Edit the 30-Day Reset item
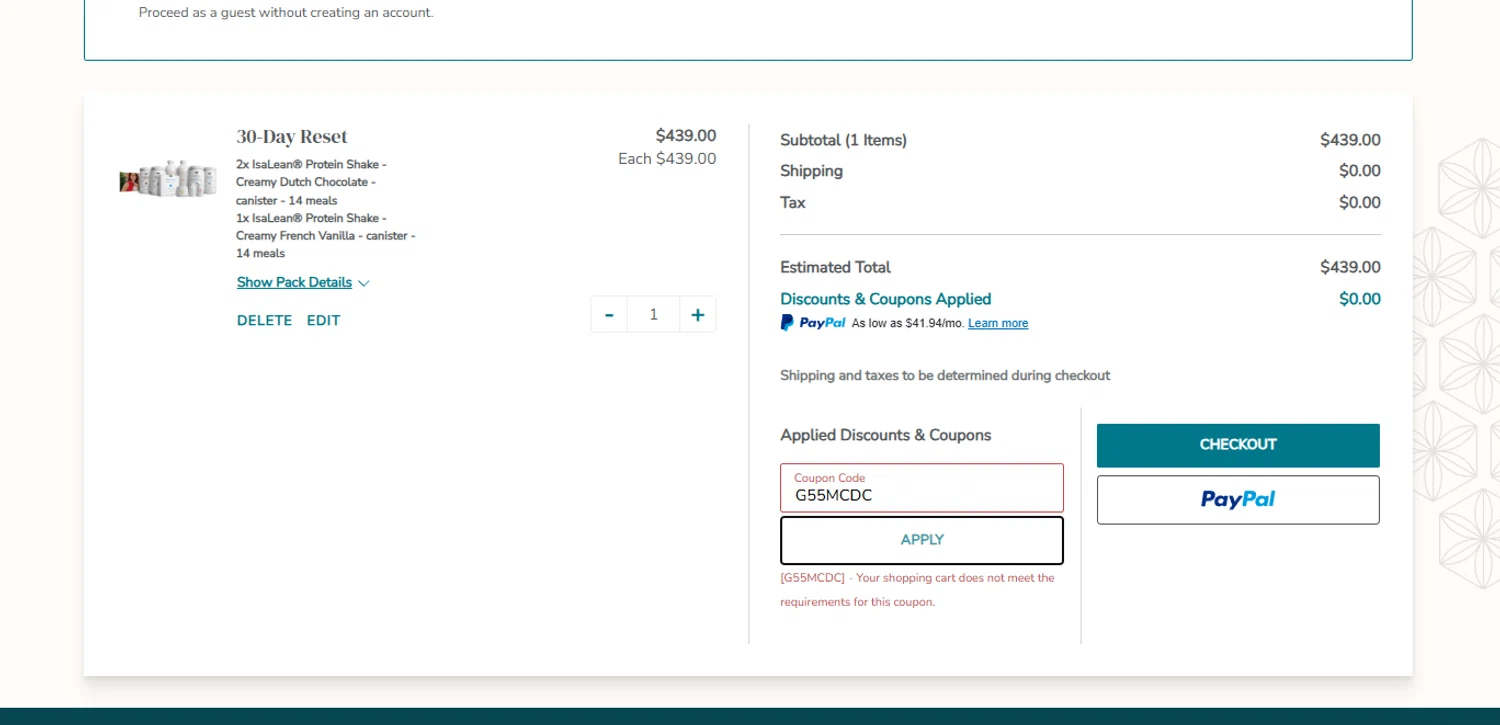The image size is (1500, 725). 323,321
